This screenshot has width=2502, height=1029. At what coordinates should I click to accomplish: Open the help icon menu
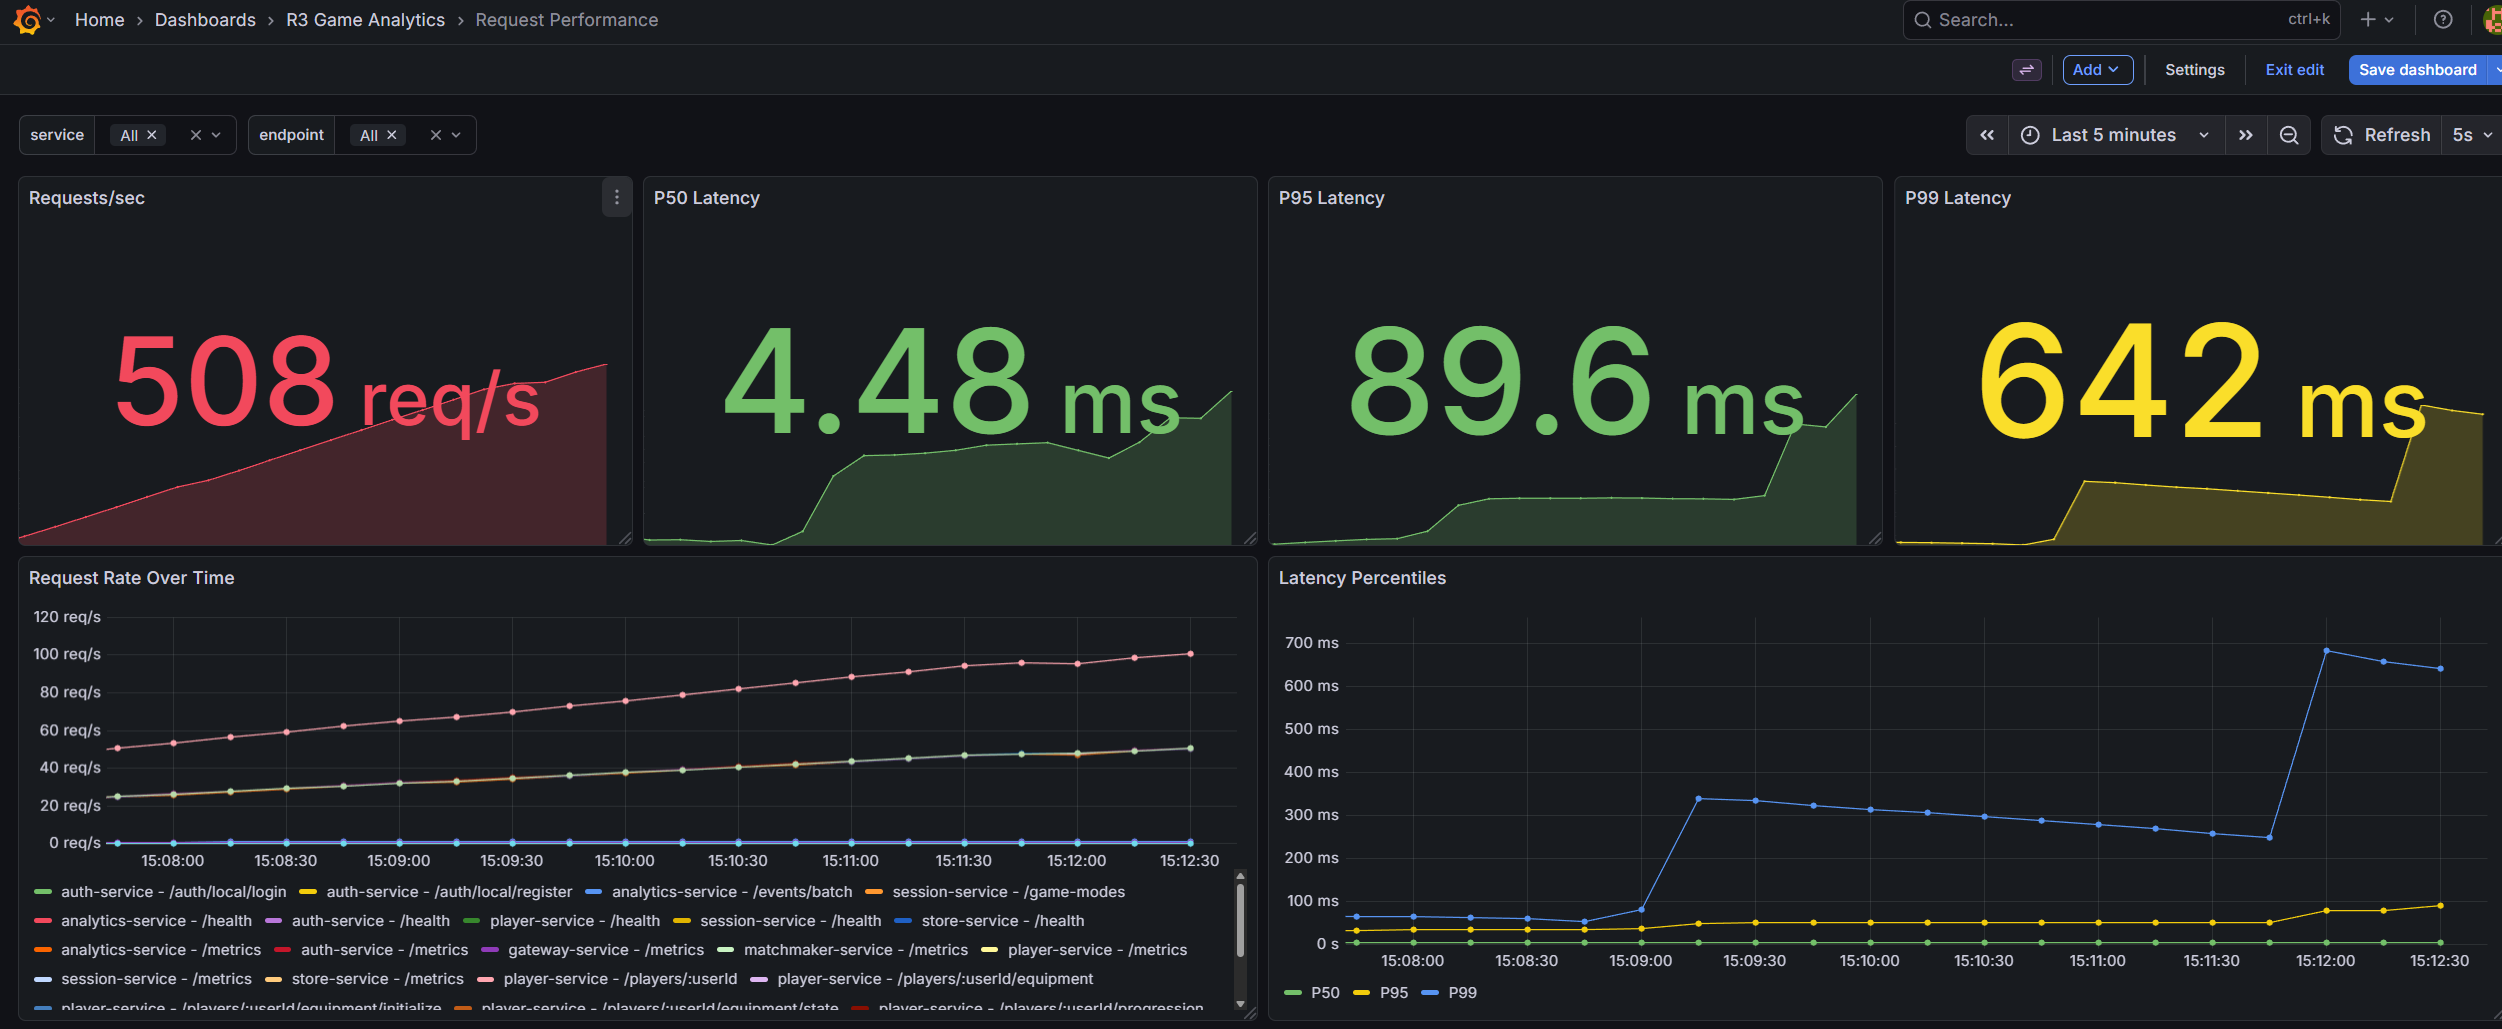pos(2443,19)
